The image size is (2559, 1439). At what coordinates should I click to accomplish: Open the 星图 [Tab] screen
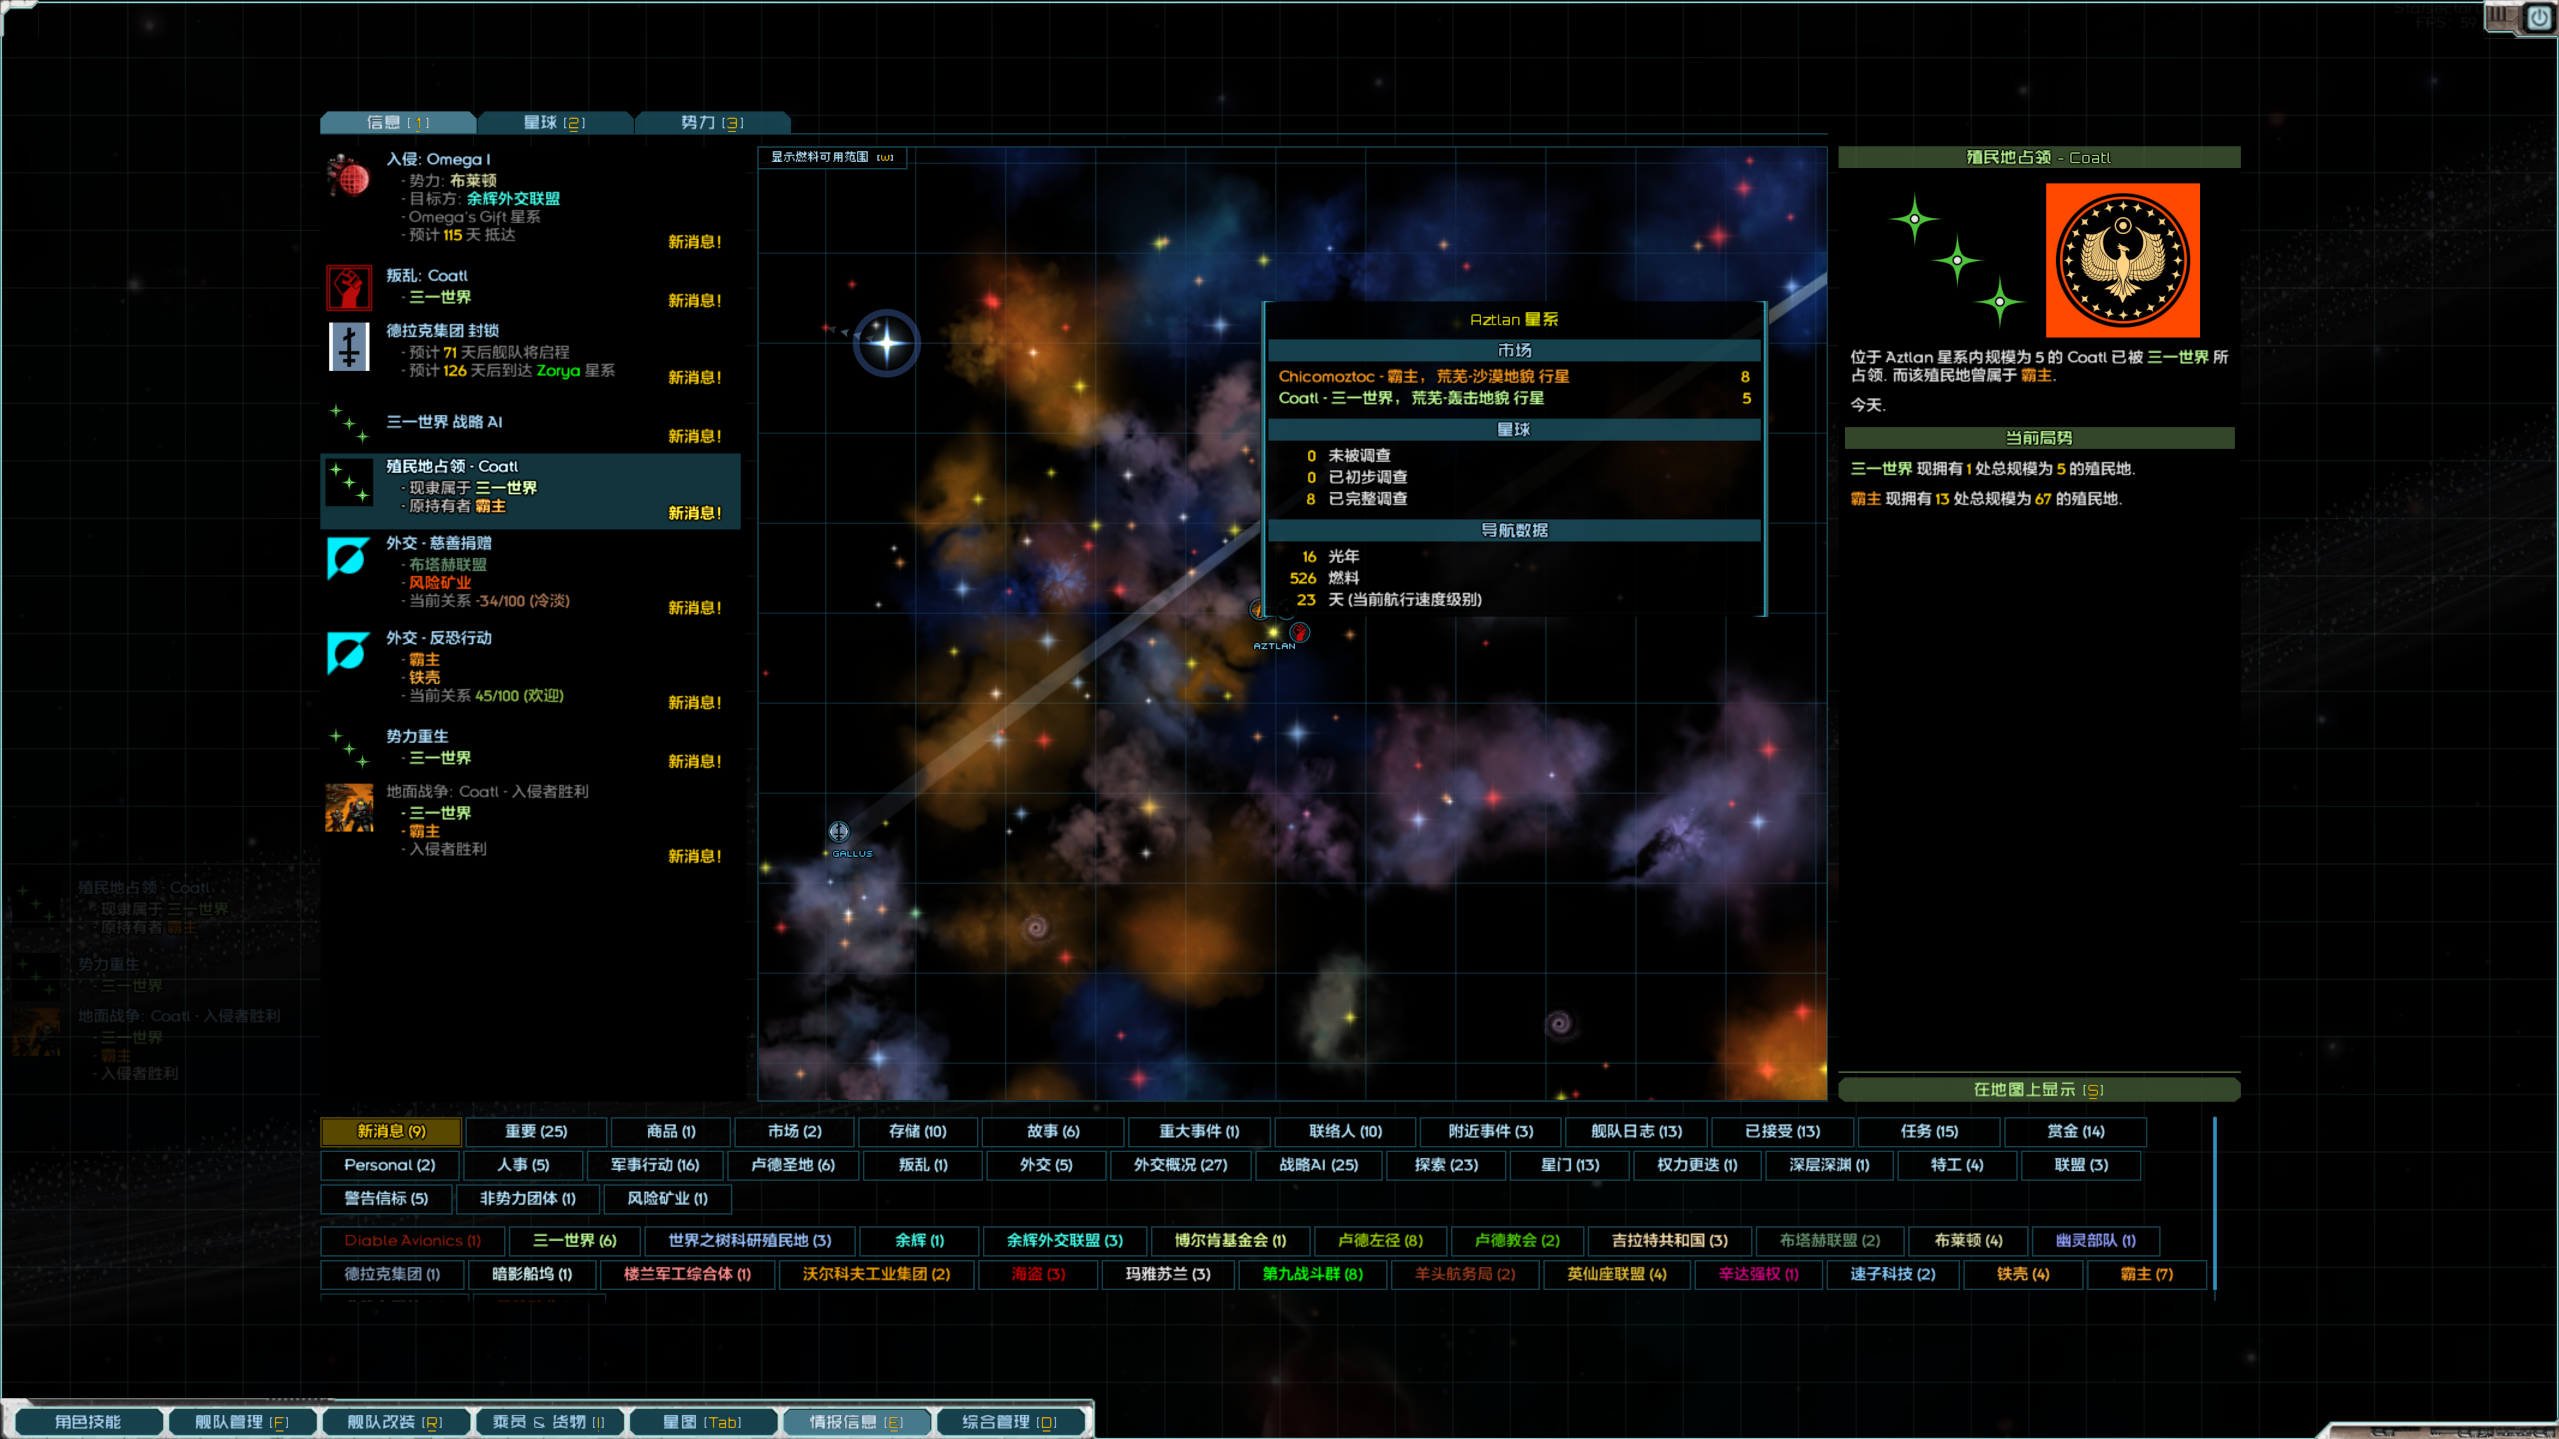click(x=702, y=1421)
